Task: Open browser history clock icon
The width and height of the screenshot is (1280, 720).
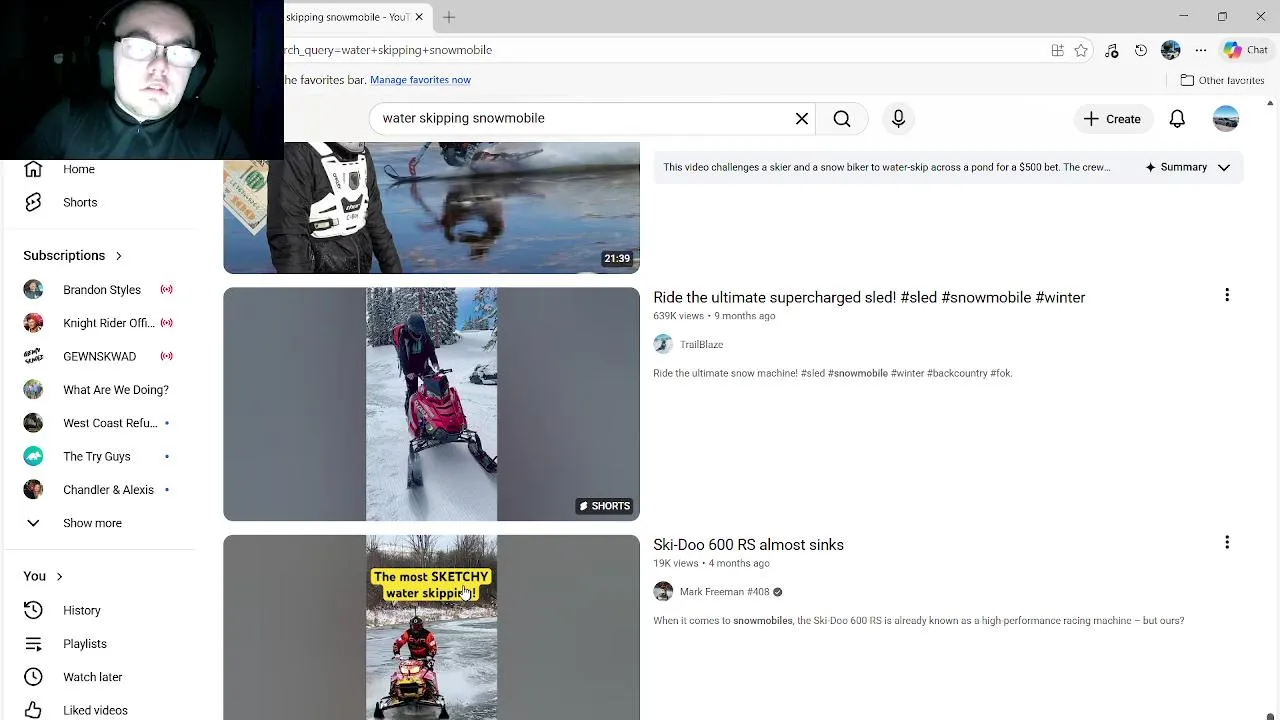Action: (x=1141, y=50)
